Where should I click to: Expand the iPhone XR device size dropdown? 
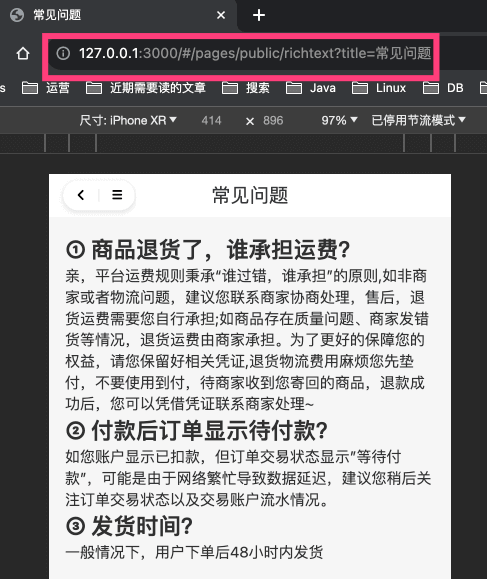pyautogui.click(x=128, y=120)
